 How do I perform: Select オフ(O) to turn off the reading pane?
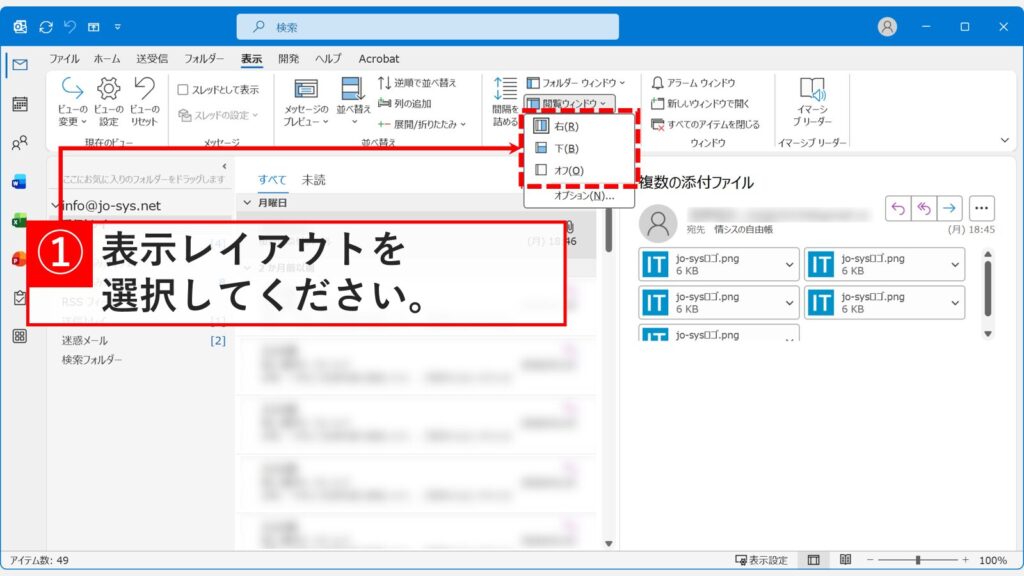[564, 169]
